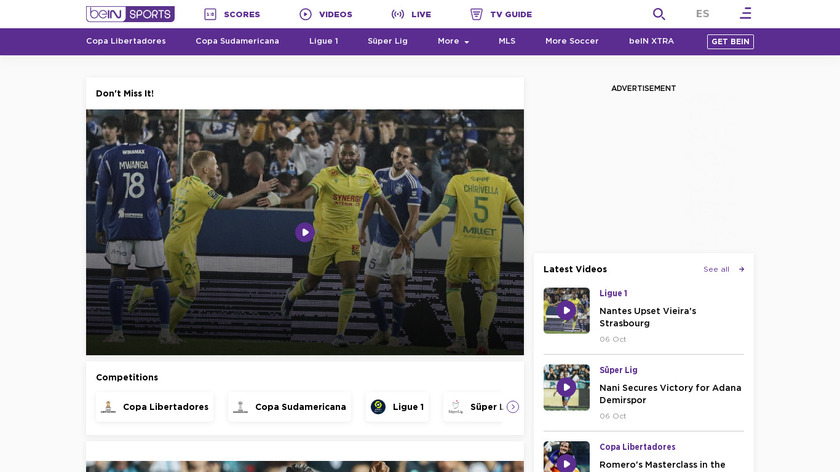Open Süper Lig competition card
This screenshot has width=840, height=472.
(x=473, y=407)
